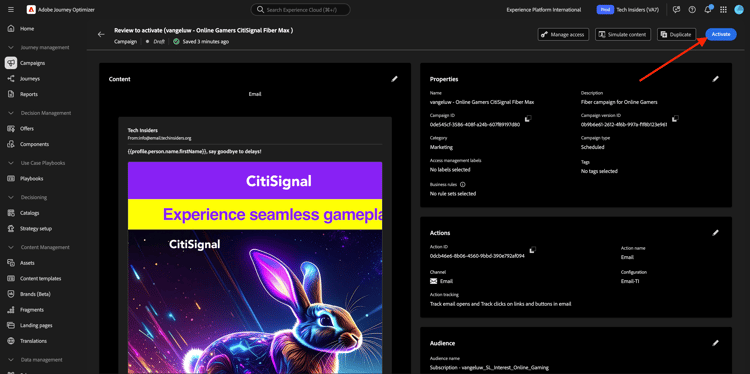Viewport: 750px width, 374px height.
Task: Open the help question mark icon
Action: point(692,10)
